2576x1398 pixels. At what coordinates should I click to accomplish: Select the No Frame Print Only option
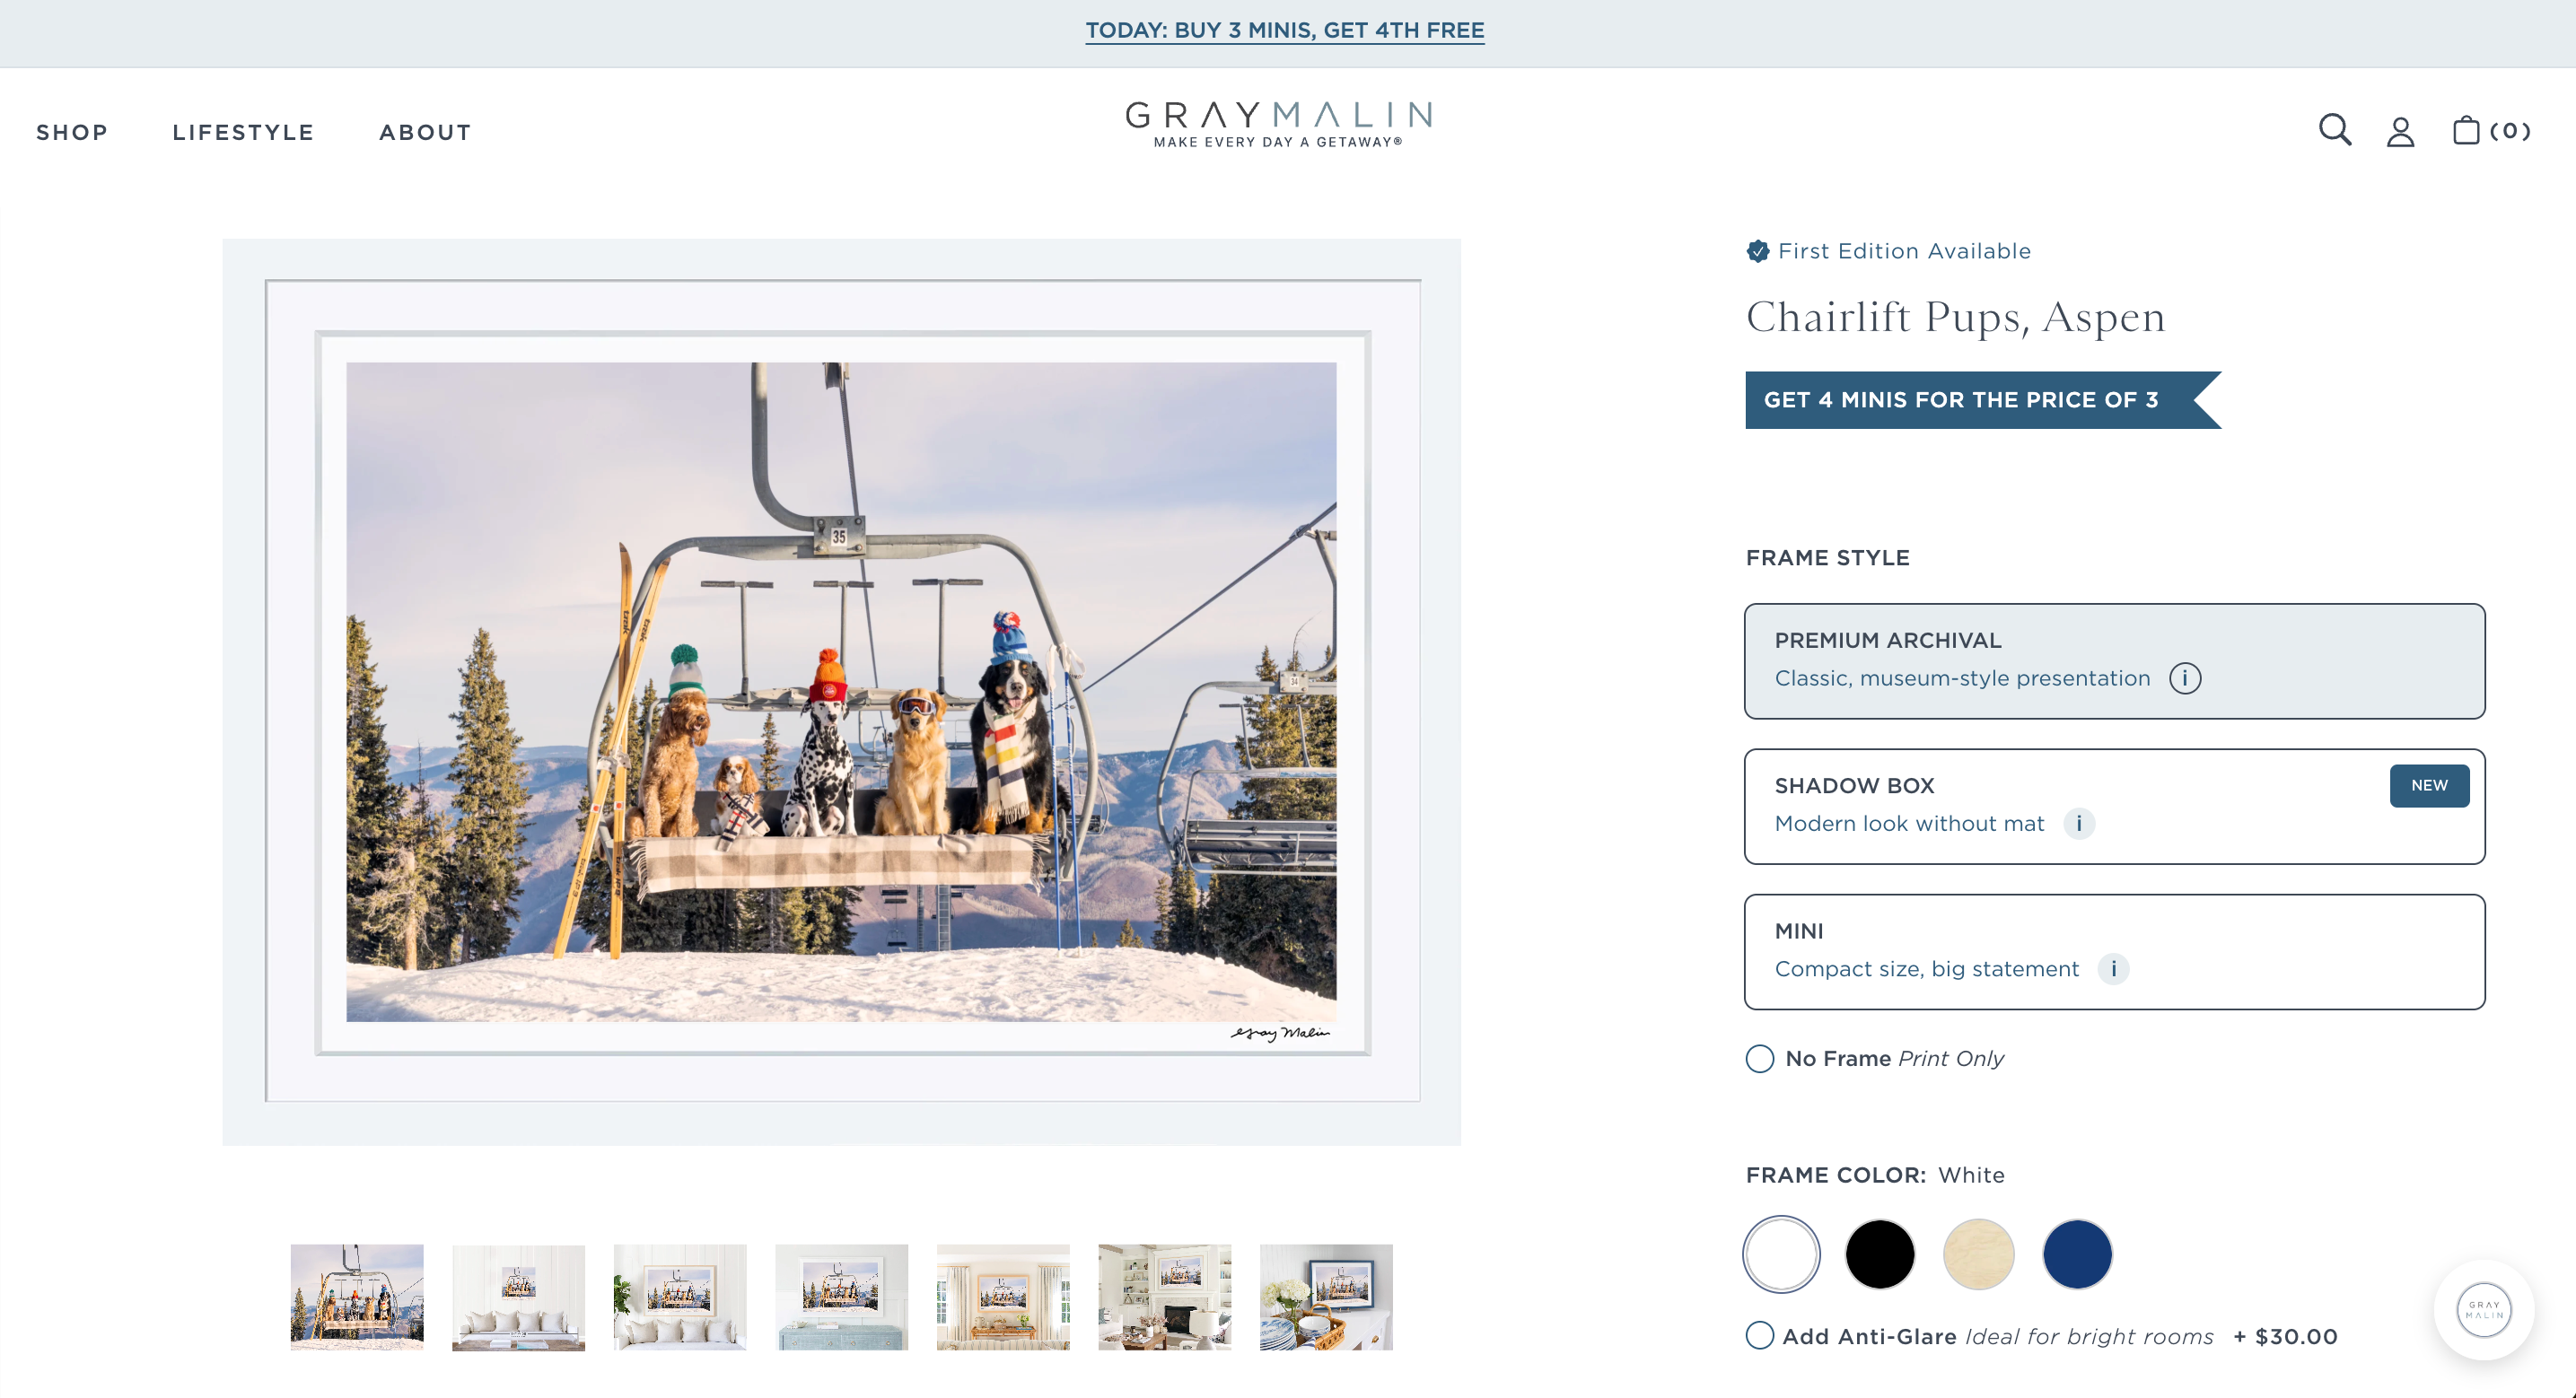tap(1759, 1058)
